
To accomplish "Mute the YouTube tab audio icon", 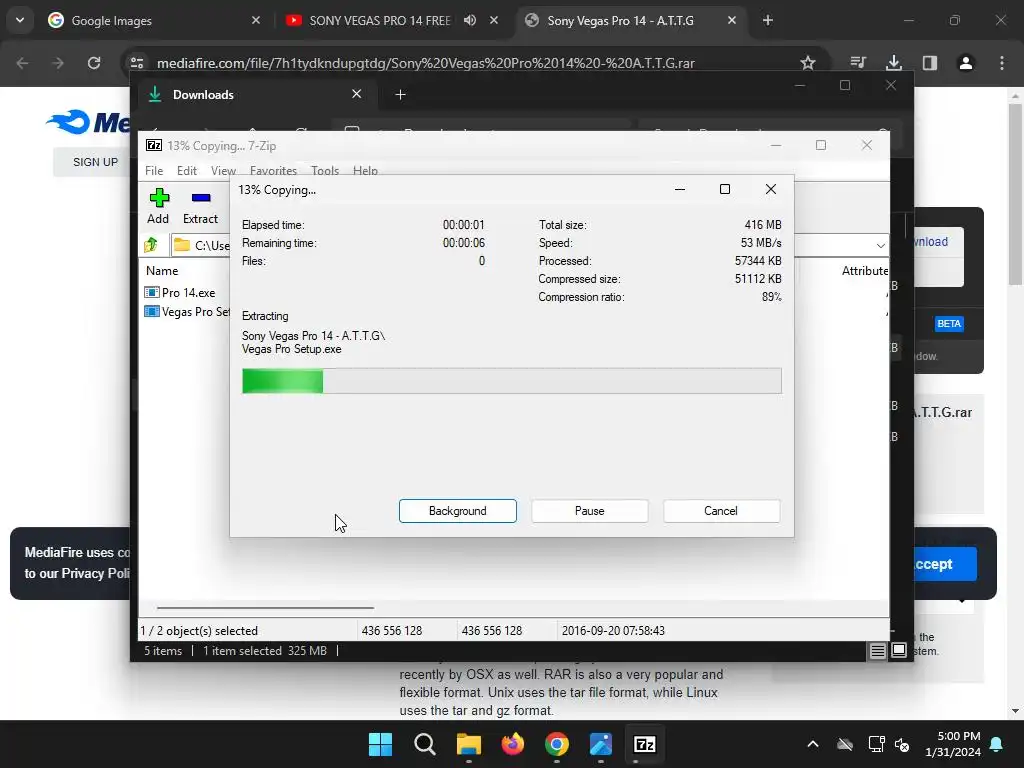I will click(470, 20).
